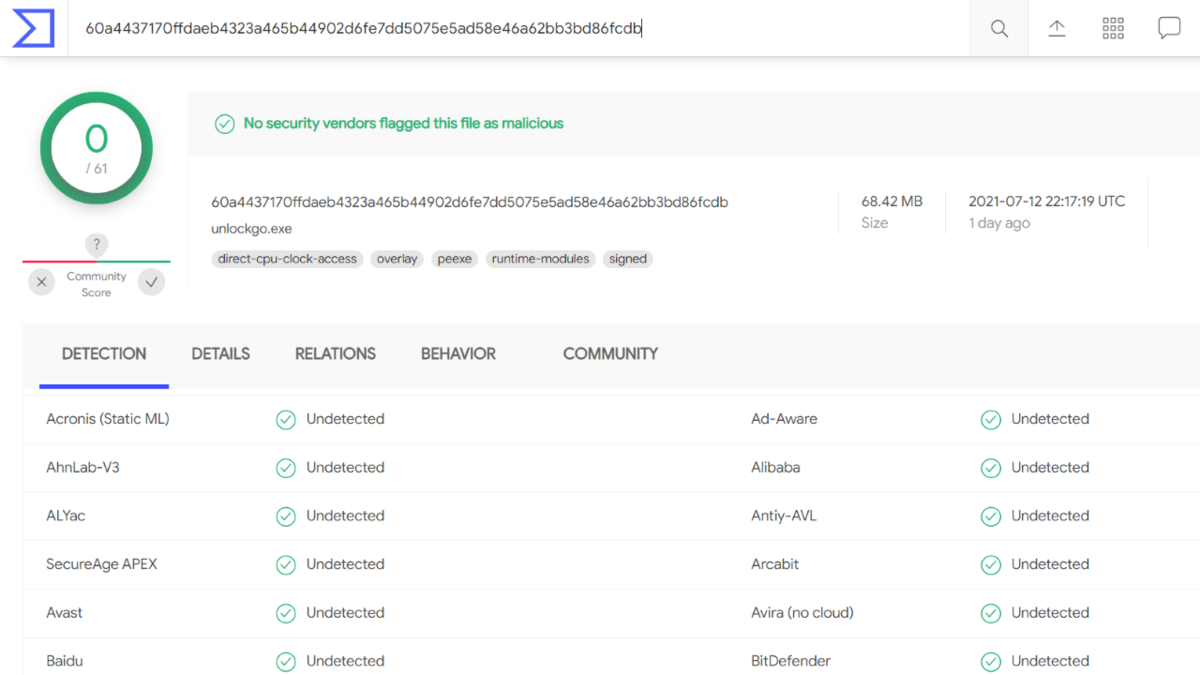
Task: Click the signed tag
Action: click(628, 258)
